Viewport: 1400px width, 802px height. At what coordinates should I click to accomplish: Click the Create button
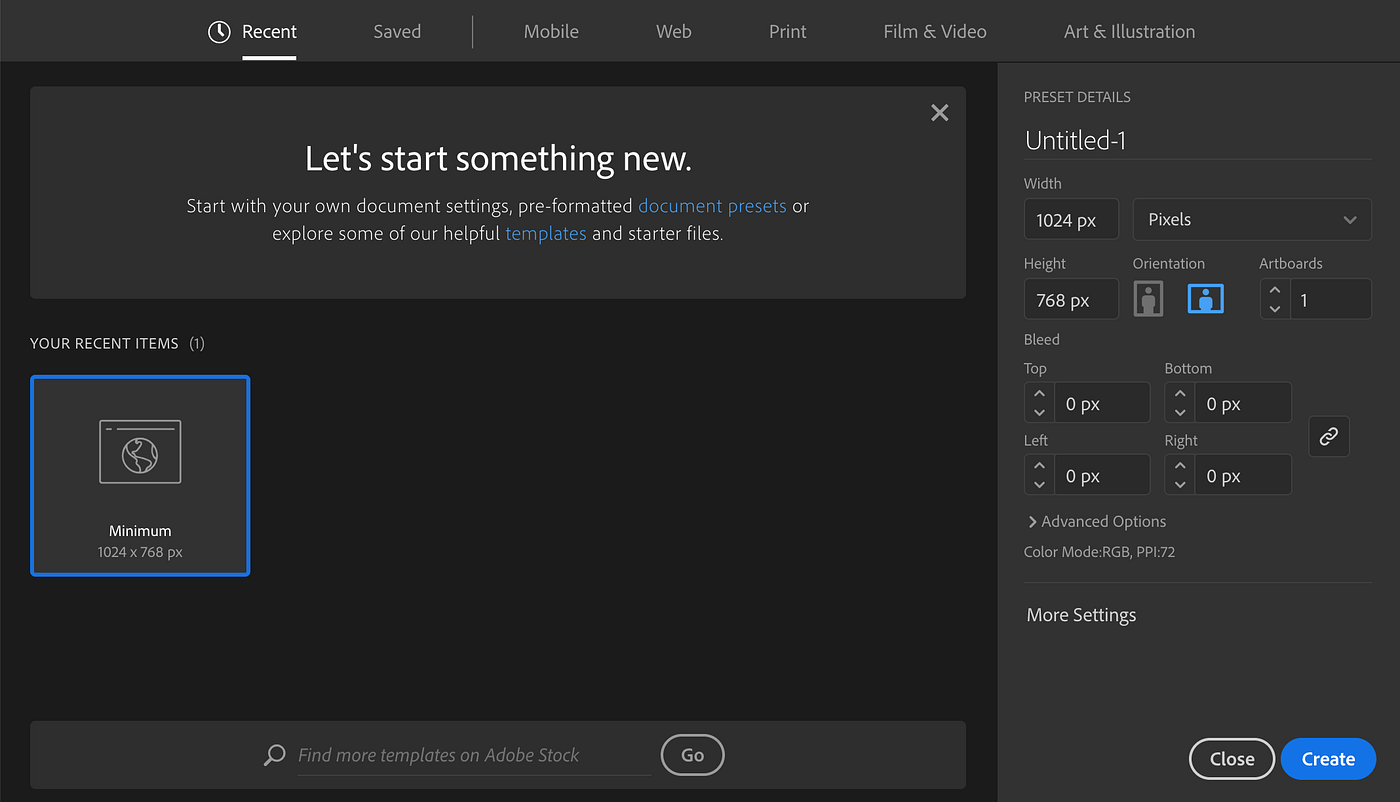[x=1328, y=759]
